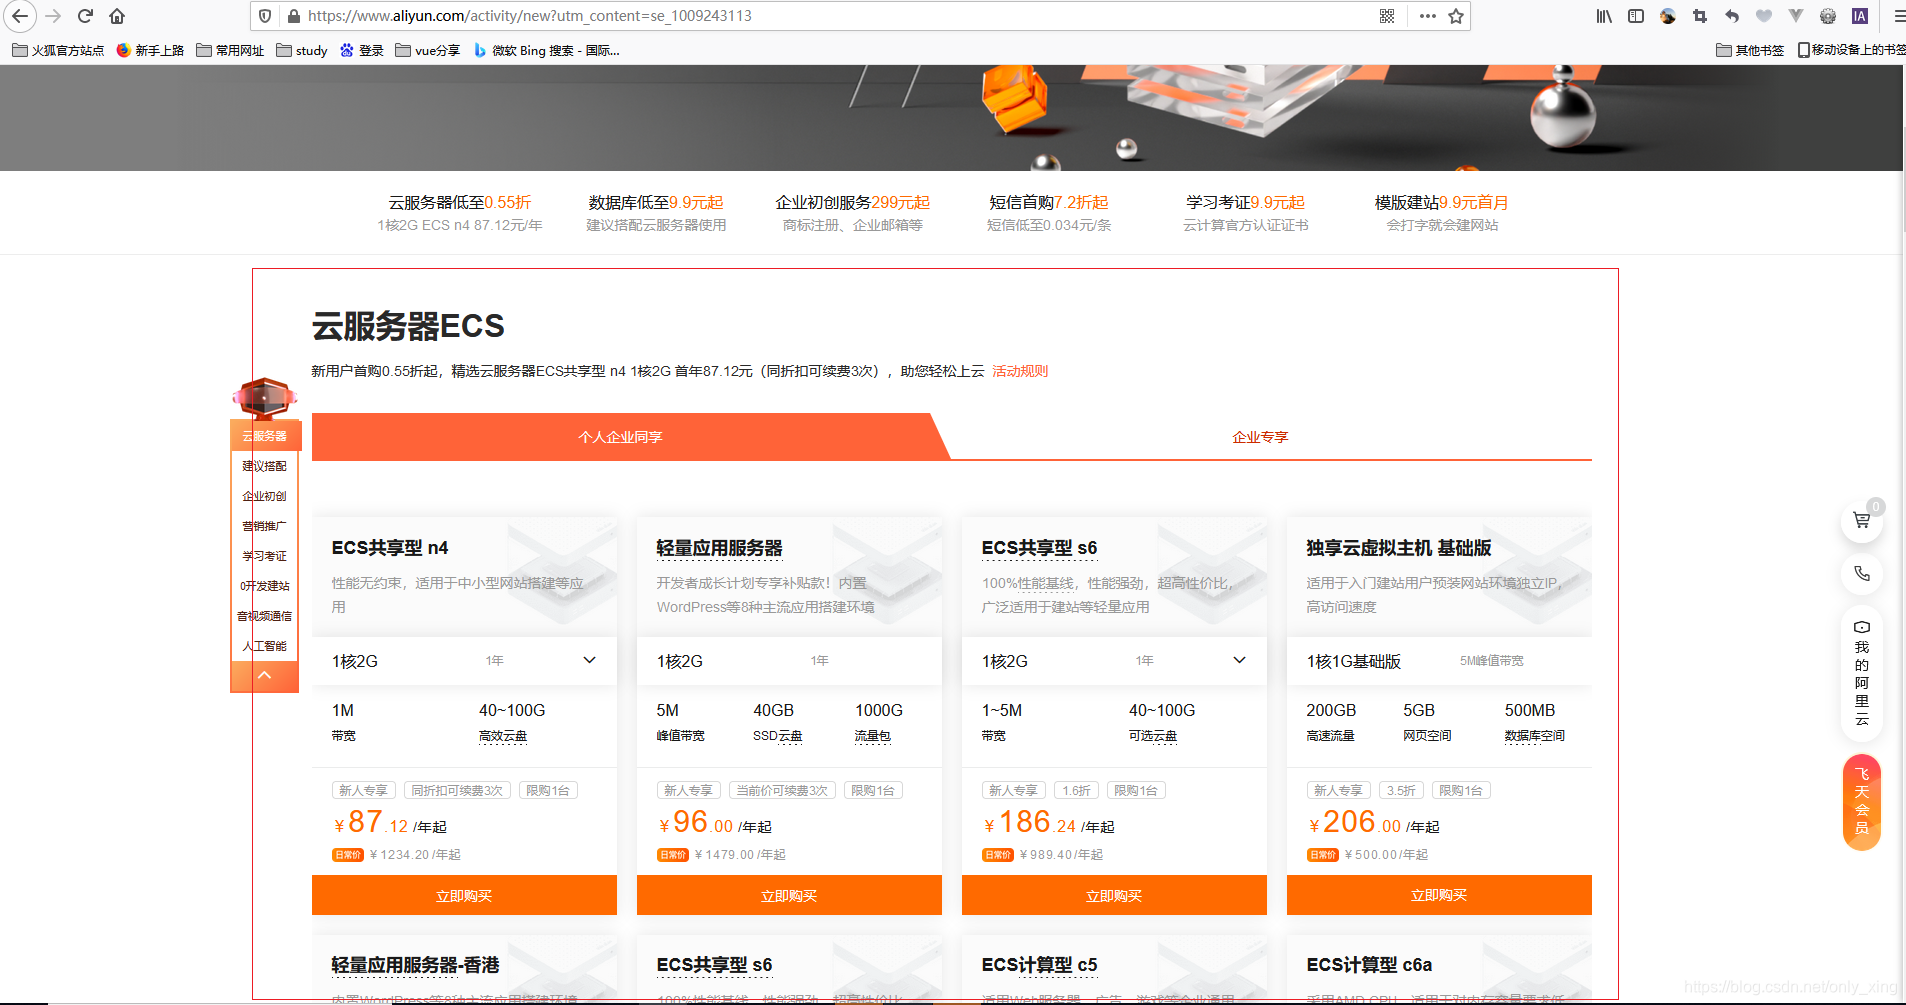The width and height of the screenshot is (1906, 1005).
Task: Open the 活动规则 link
Action: coord(1020,371)
